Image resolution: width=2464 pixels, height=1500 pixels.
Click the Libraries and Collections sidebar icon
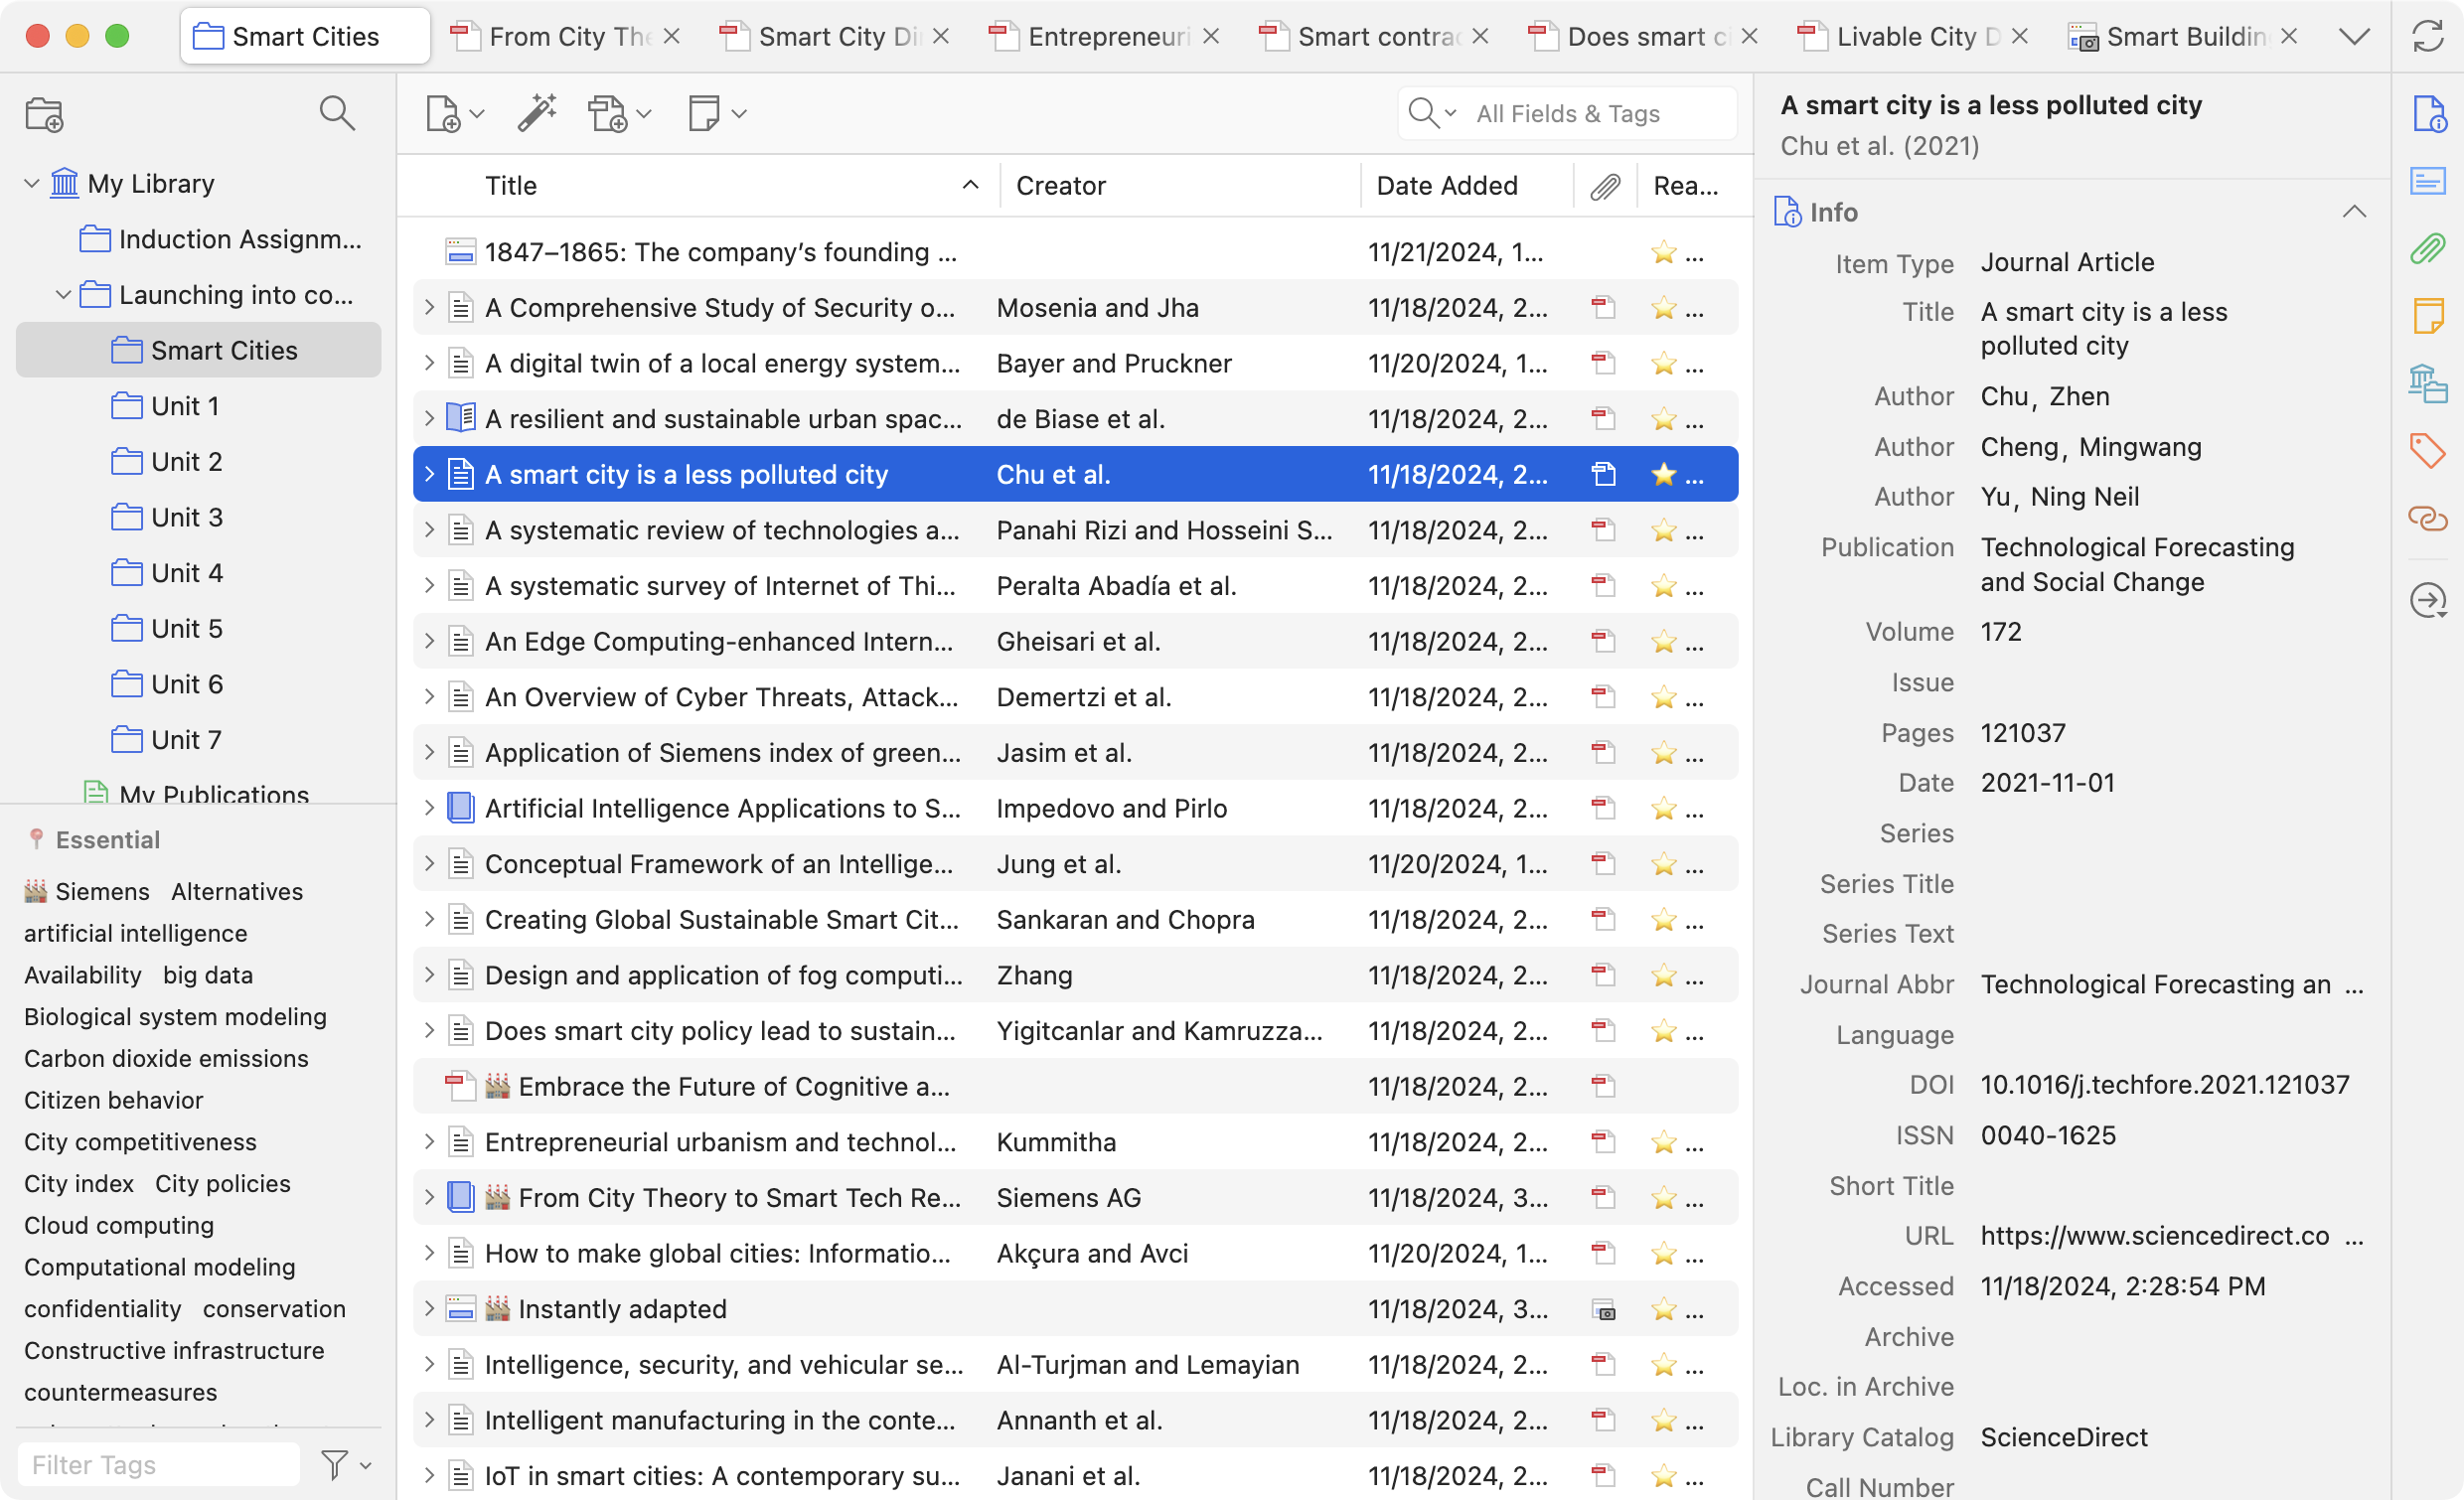coord(2426,383)
